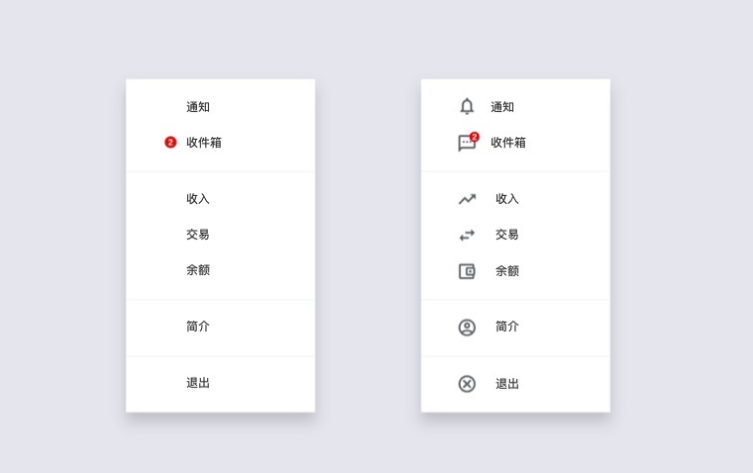Click the wallet icon beside 余额
The width and height of the screenshot is (753, 473).
pos(467,271)
